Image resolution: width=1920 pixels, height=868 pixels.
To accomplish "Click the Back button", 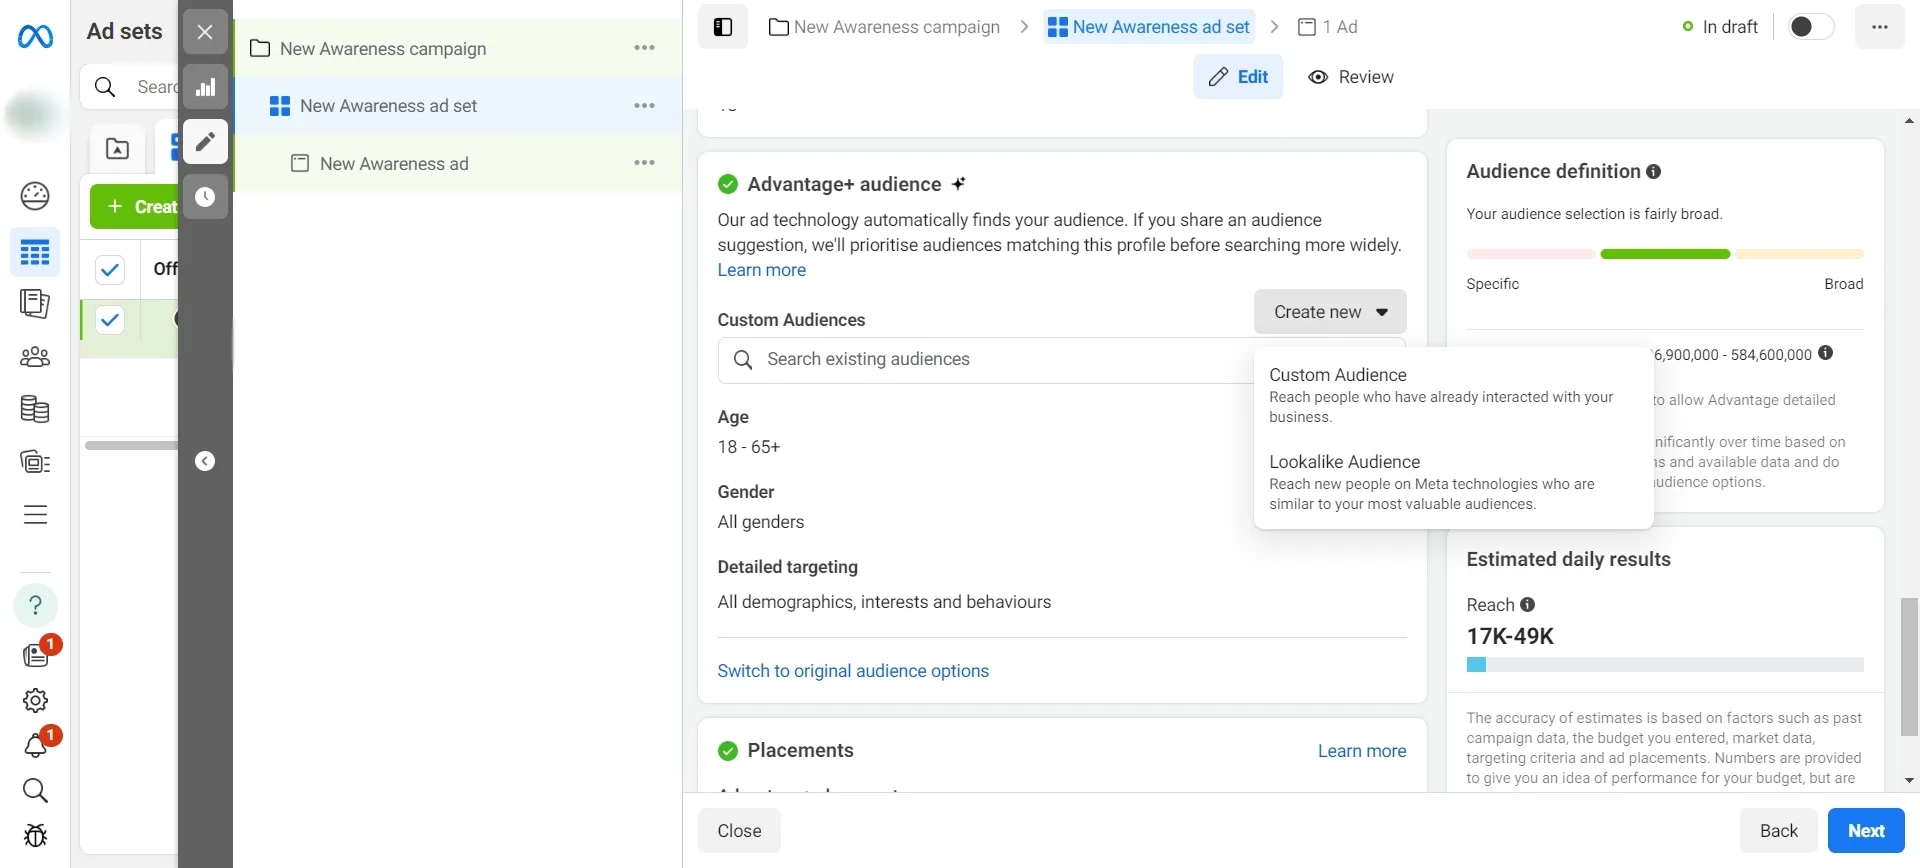I will coord(1779,831).
